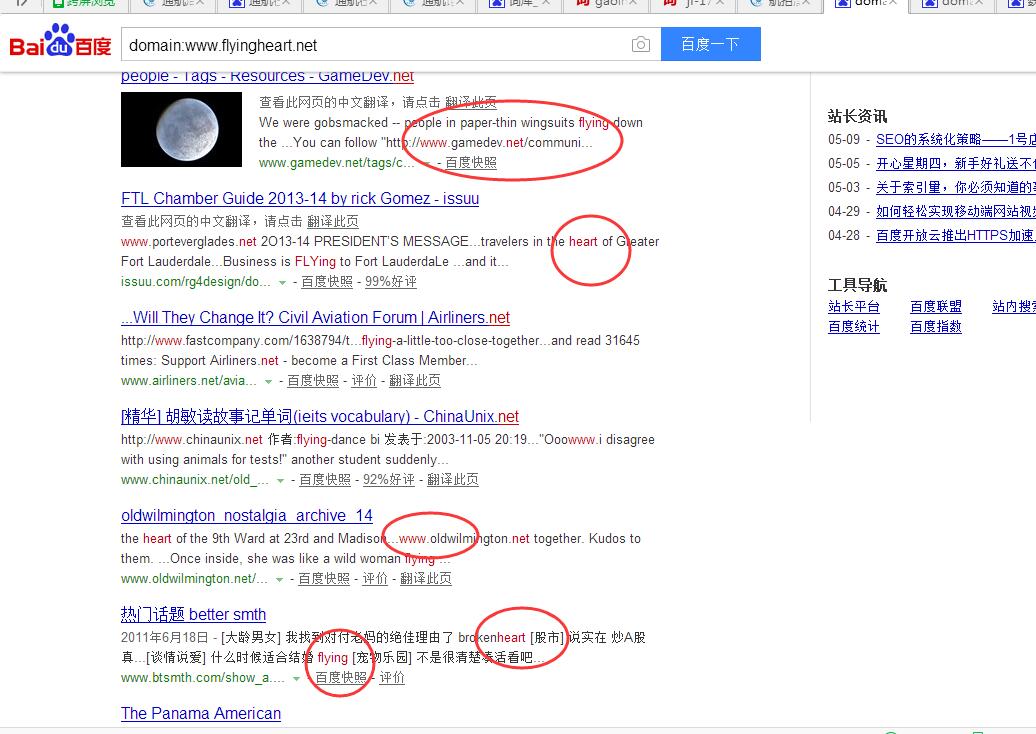Click 百度联盟 in 工具导航
This screenshot has height=734, width=1036.
[936, 307]
